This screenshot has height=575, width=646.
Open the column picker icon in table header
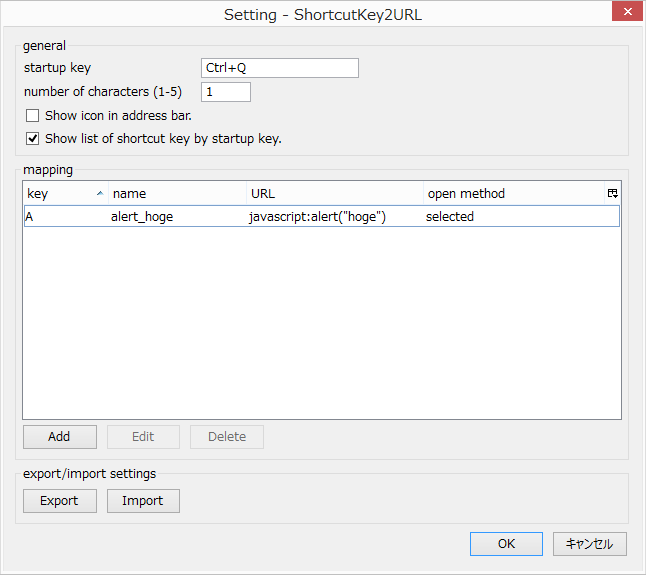612,194
